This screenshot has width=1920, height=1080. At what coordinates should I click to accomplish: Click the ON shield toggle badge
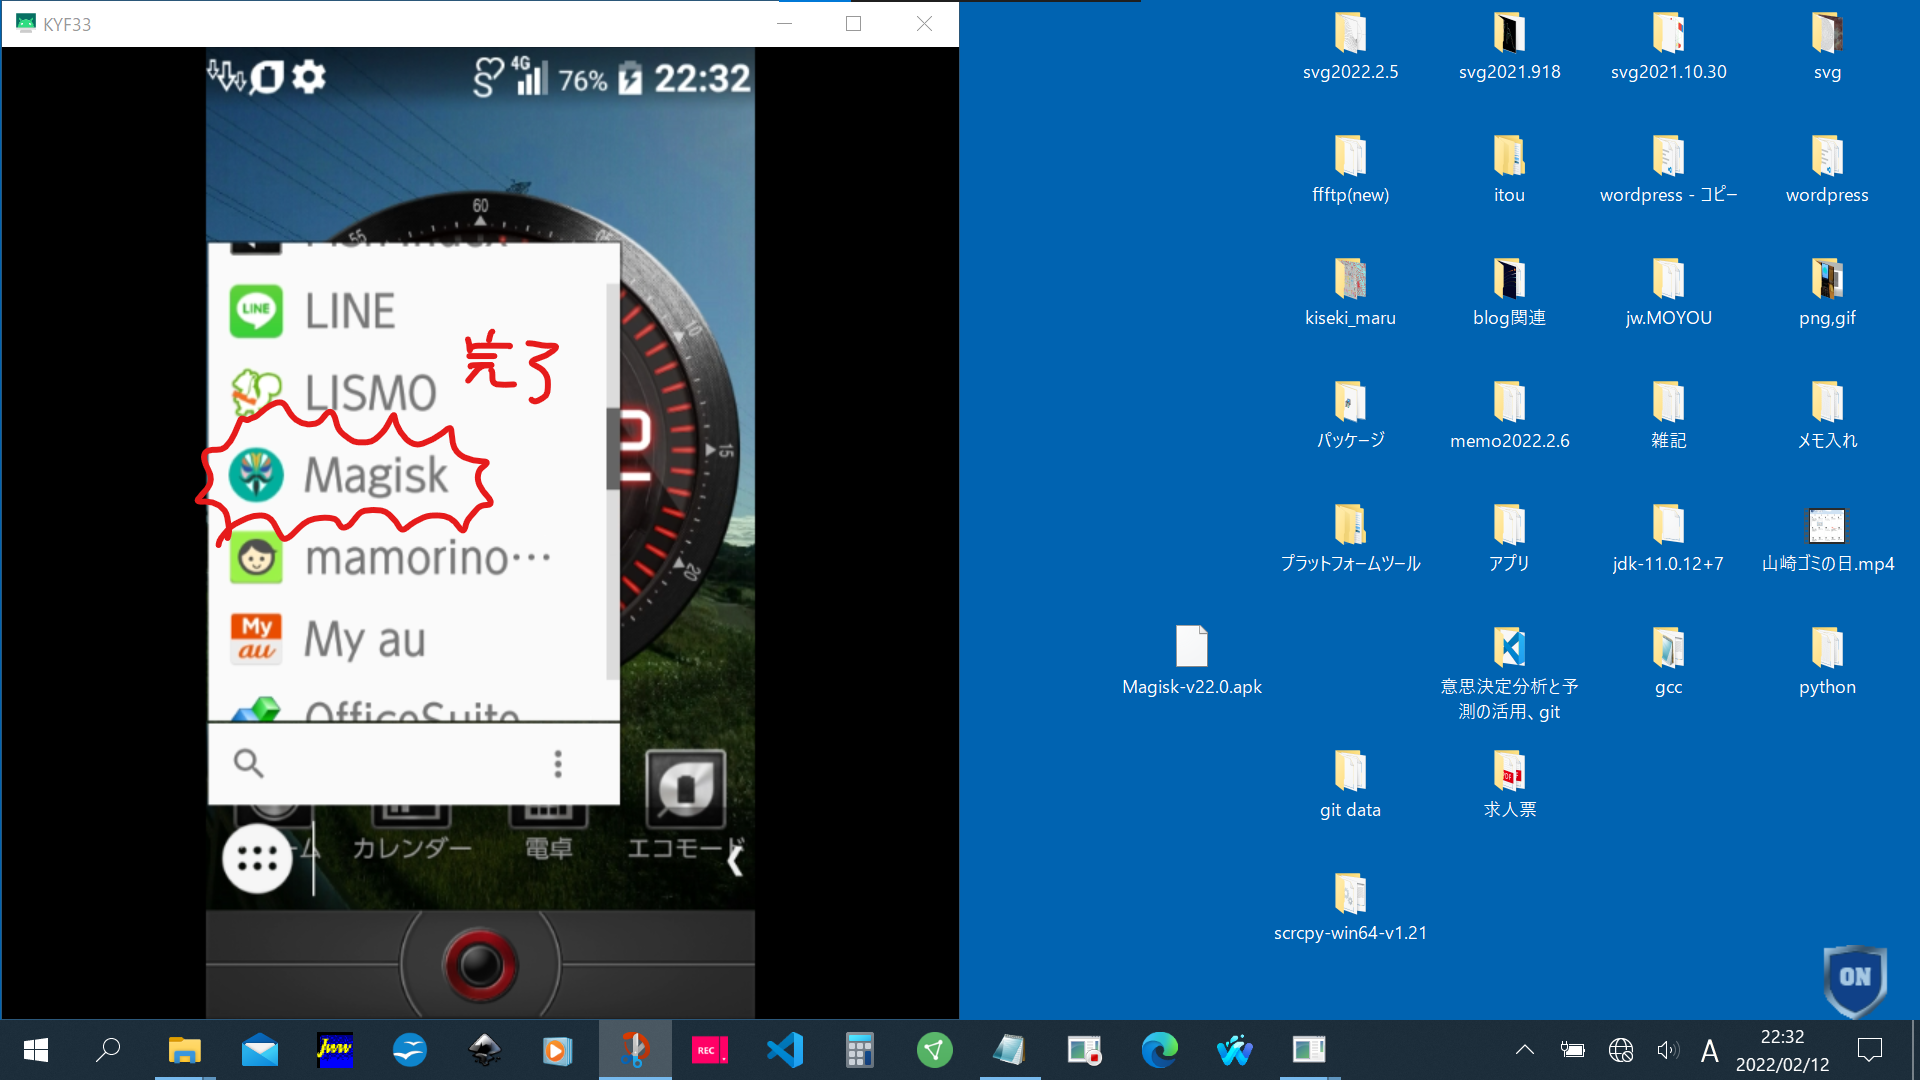click(x=1854, y=978)
